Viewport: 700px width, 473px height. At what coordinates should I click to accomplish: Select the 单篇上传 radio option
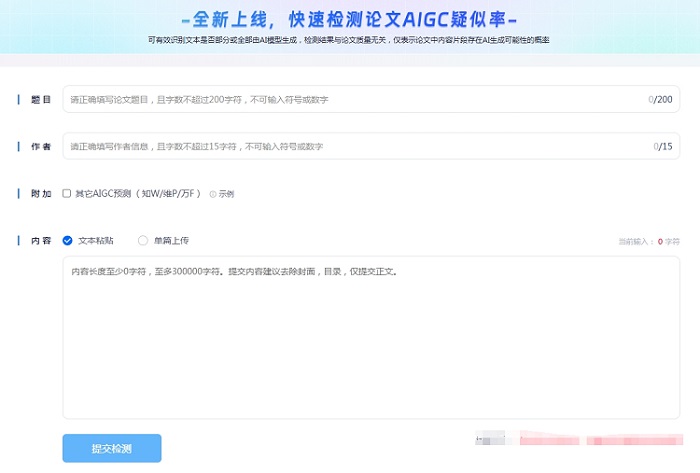click(143, 240)
